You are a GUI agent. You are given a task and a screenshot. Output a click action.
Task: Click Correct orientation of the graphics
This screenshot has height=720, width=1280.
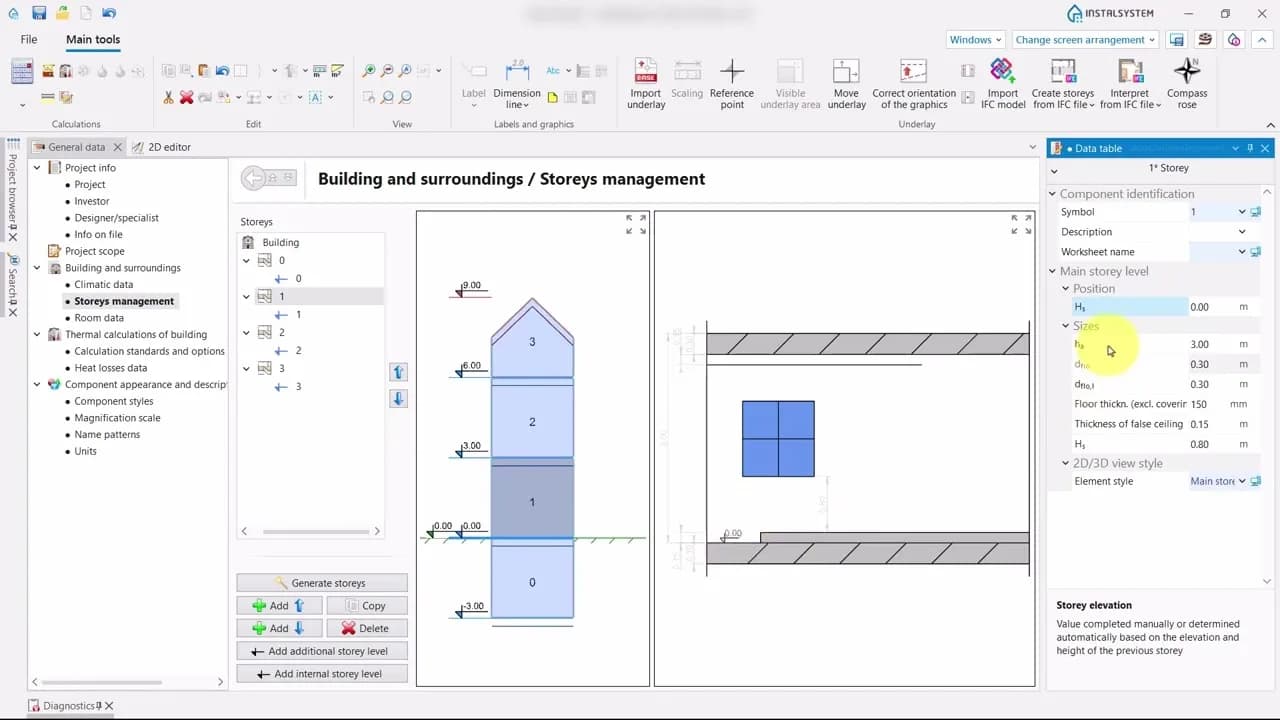(913, 73)
